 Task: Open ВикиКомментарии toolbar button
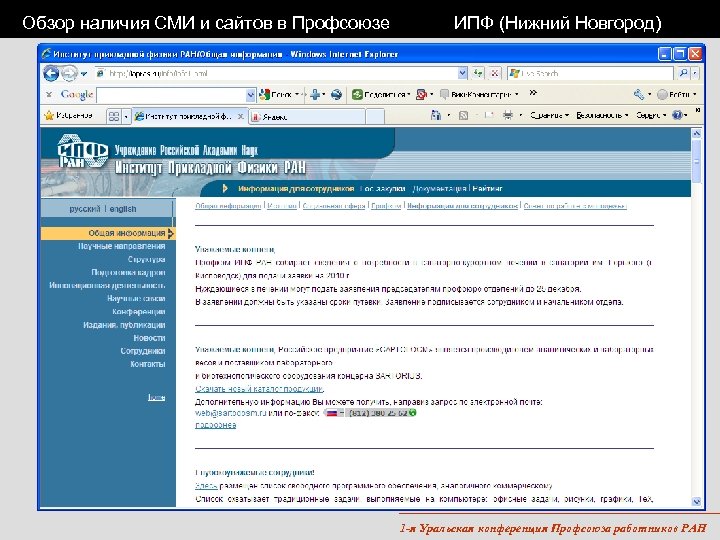click(479, 95)
